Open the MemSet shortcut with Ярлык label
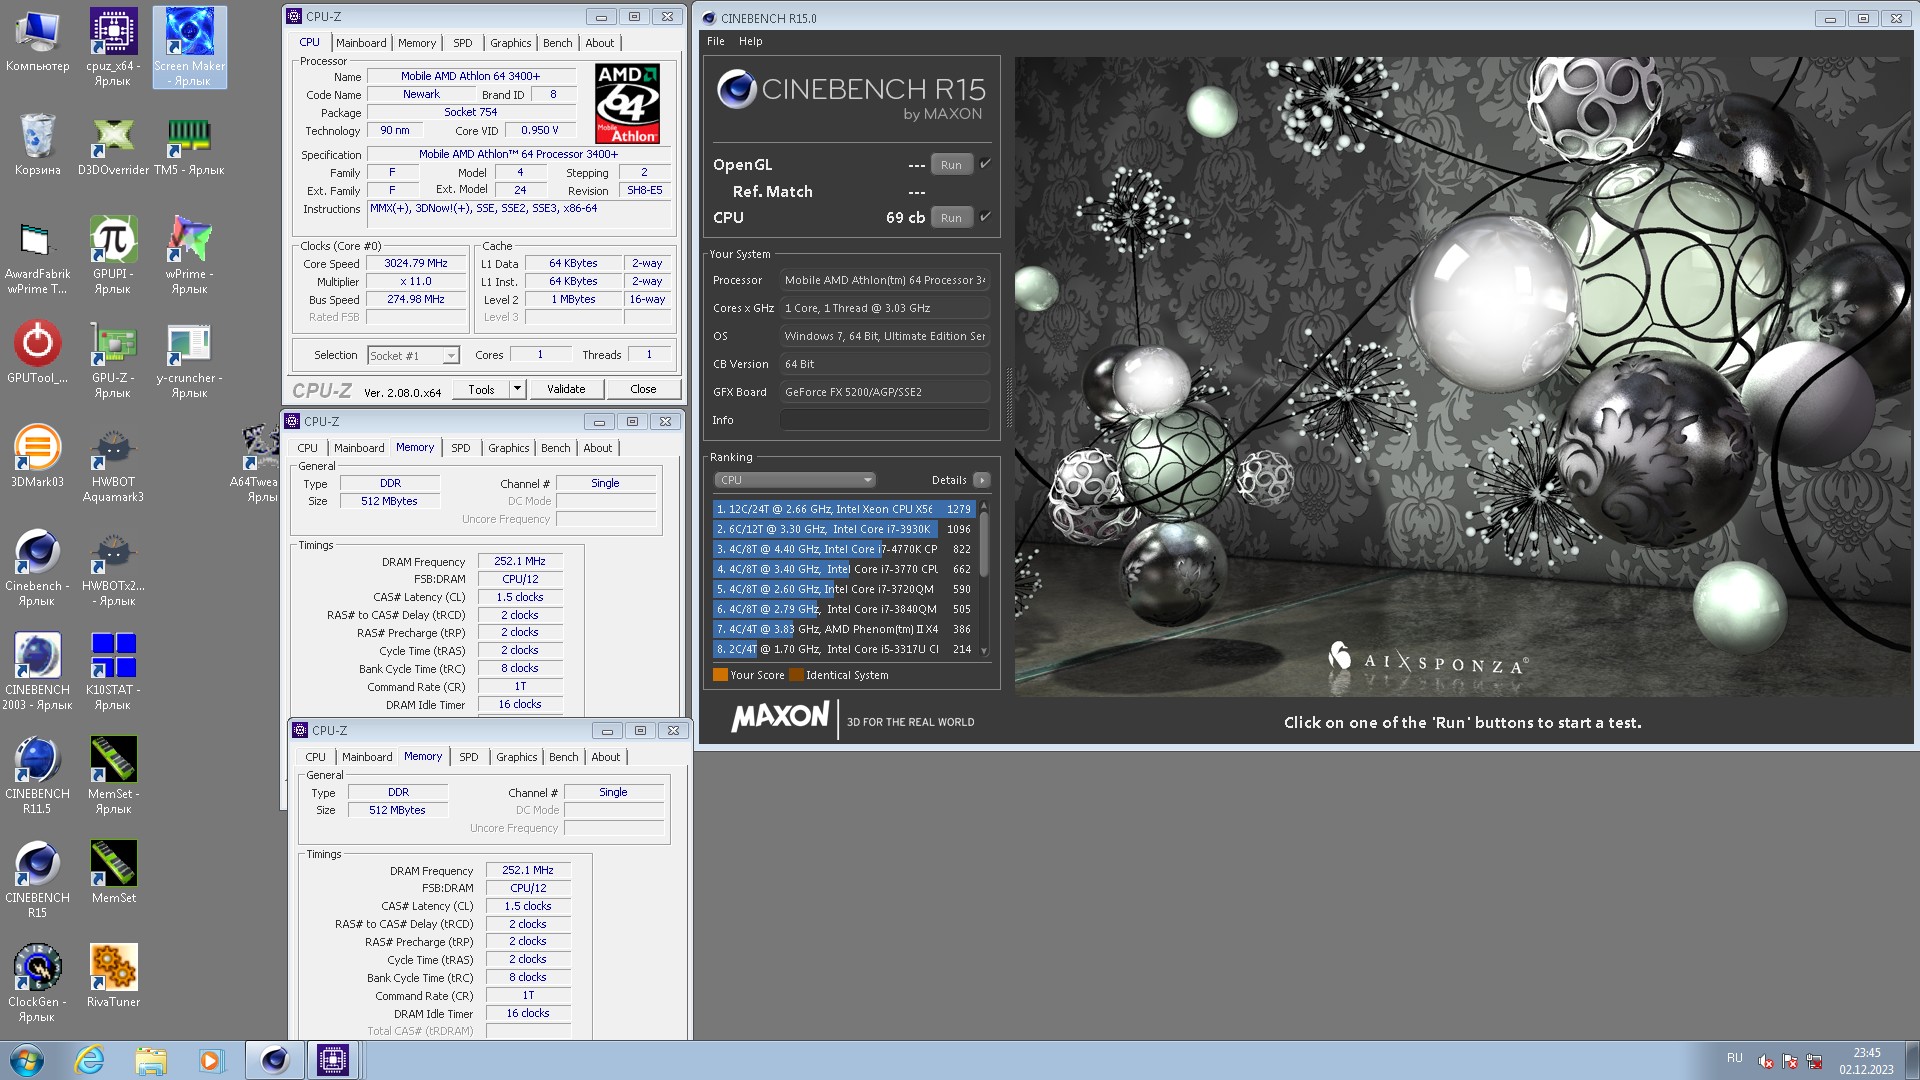The image size is (1920, 1080). (x=113, y=777)
